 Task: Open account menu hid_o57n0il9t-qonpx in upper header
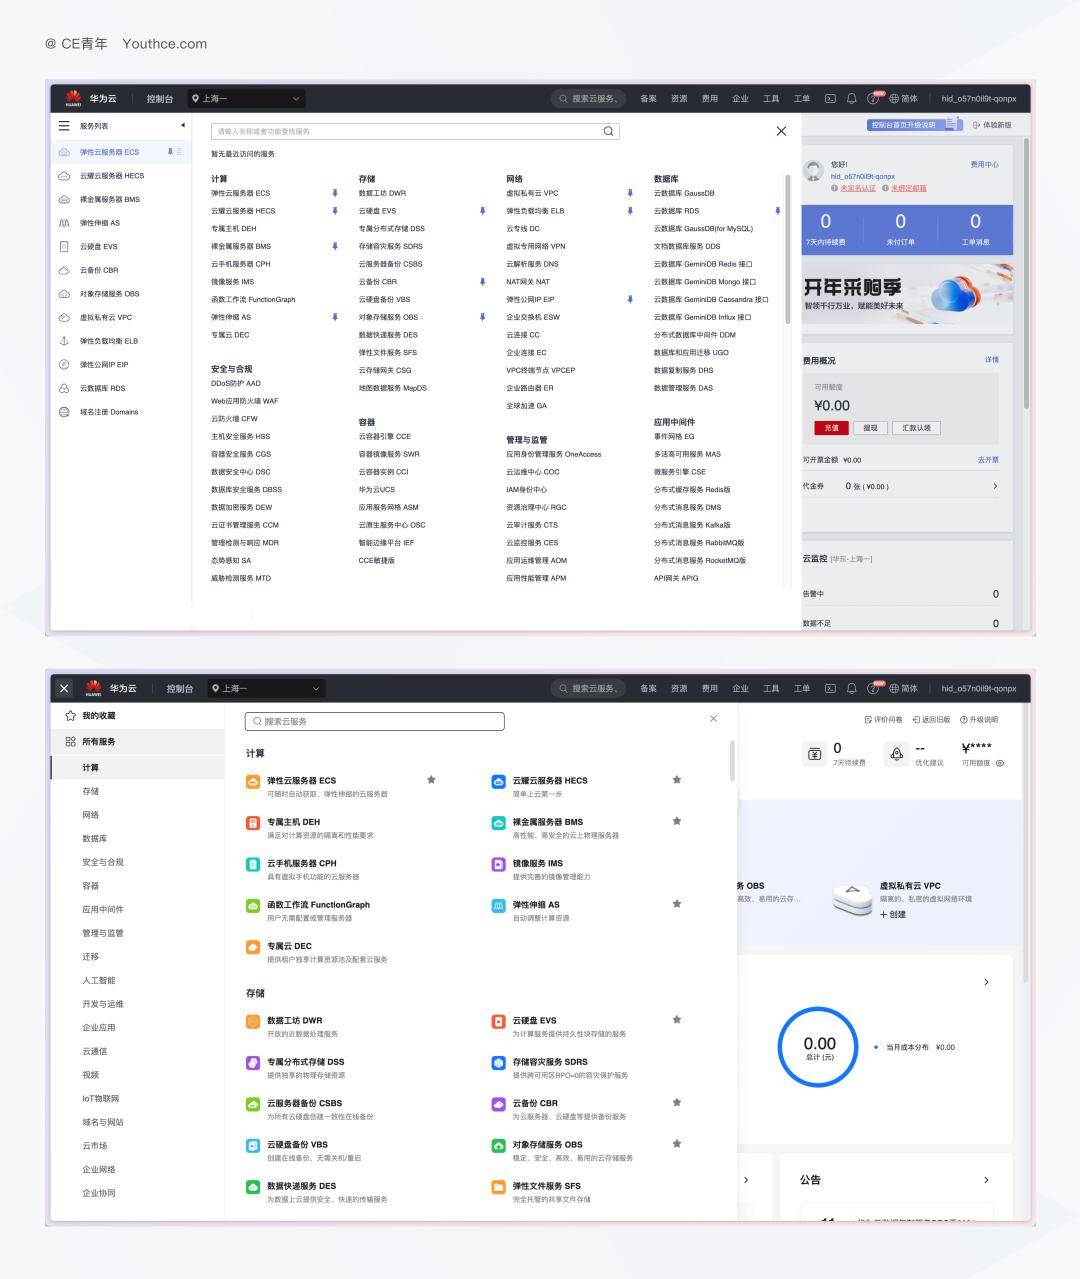click(978, 99)
